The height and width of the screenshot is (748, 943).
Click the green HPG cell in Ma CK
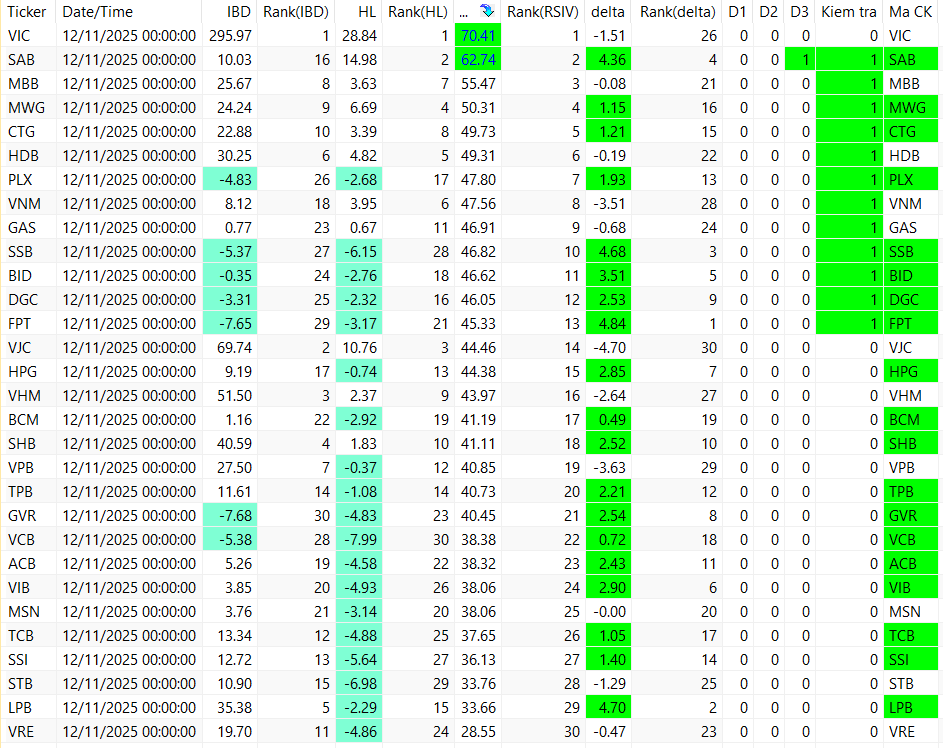[911, 372]
